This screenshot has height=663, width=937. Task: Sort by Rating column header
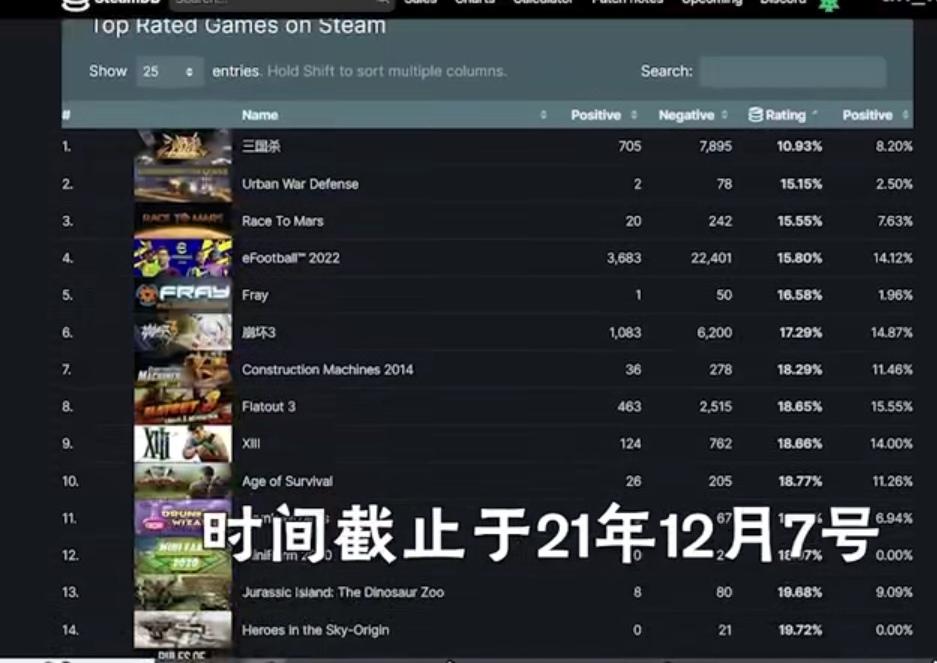(x=785, y=115)
